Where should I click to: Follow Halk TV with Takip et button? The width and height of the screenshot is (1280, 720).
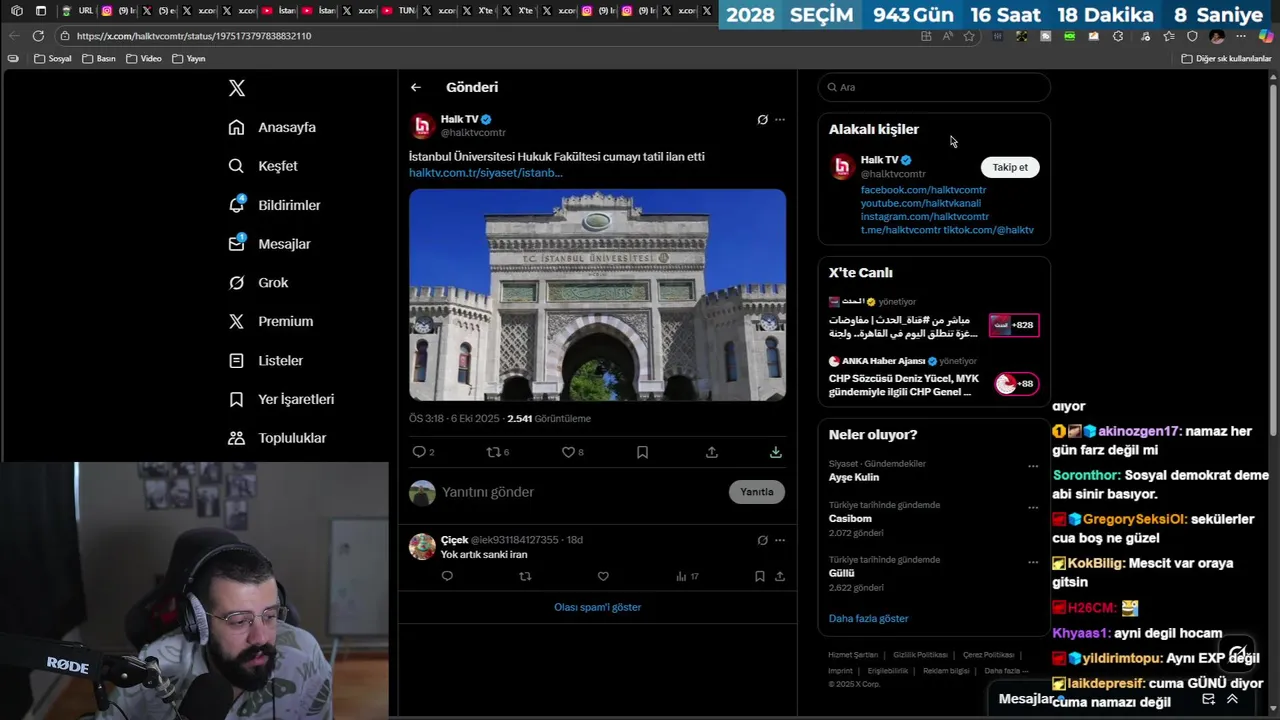tap(1010, 167)
